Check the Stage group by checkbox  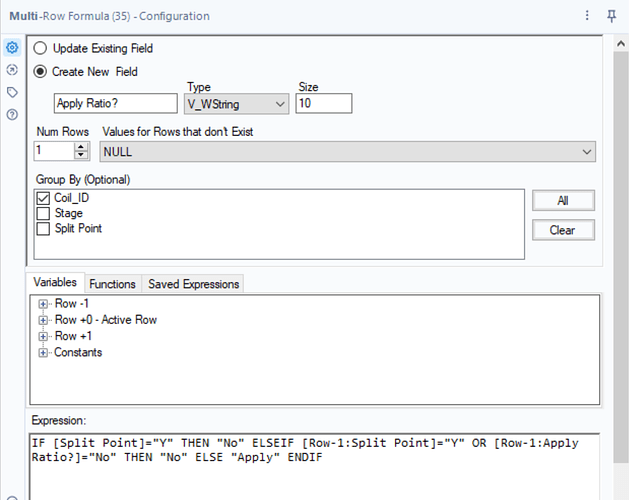click(43, 213)
